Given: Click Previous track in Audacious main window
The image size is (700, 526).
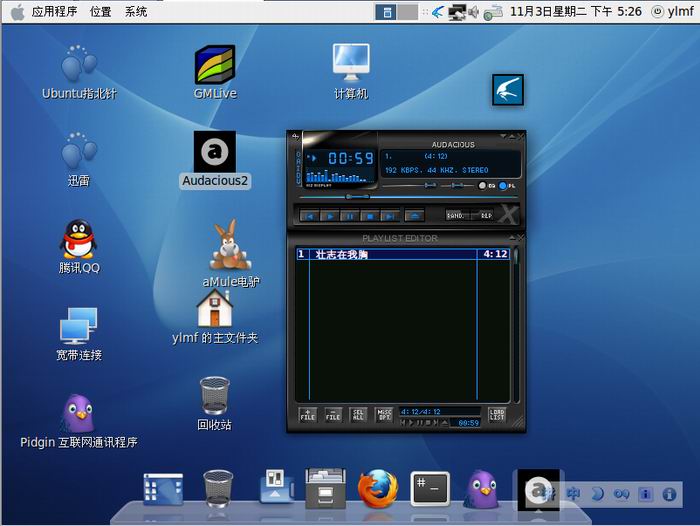Looking at the screenshot, I should (309, 216).
